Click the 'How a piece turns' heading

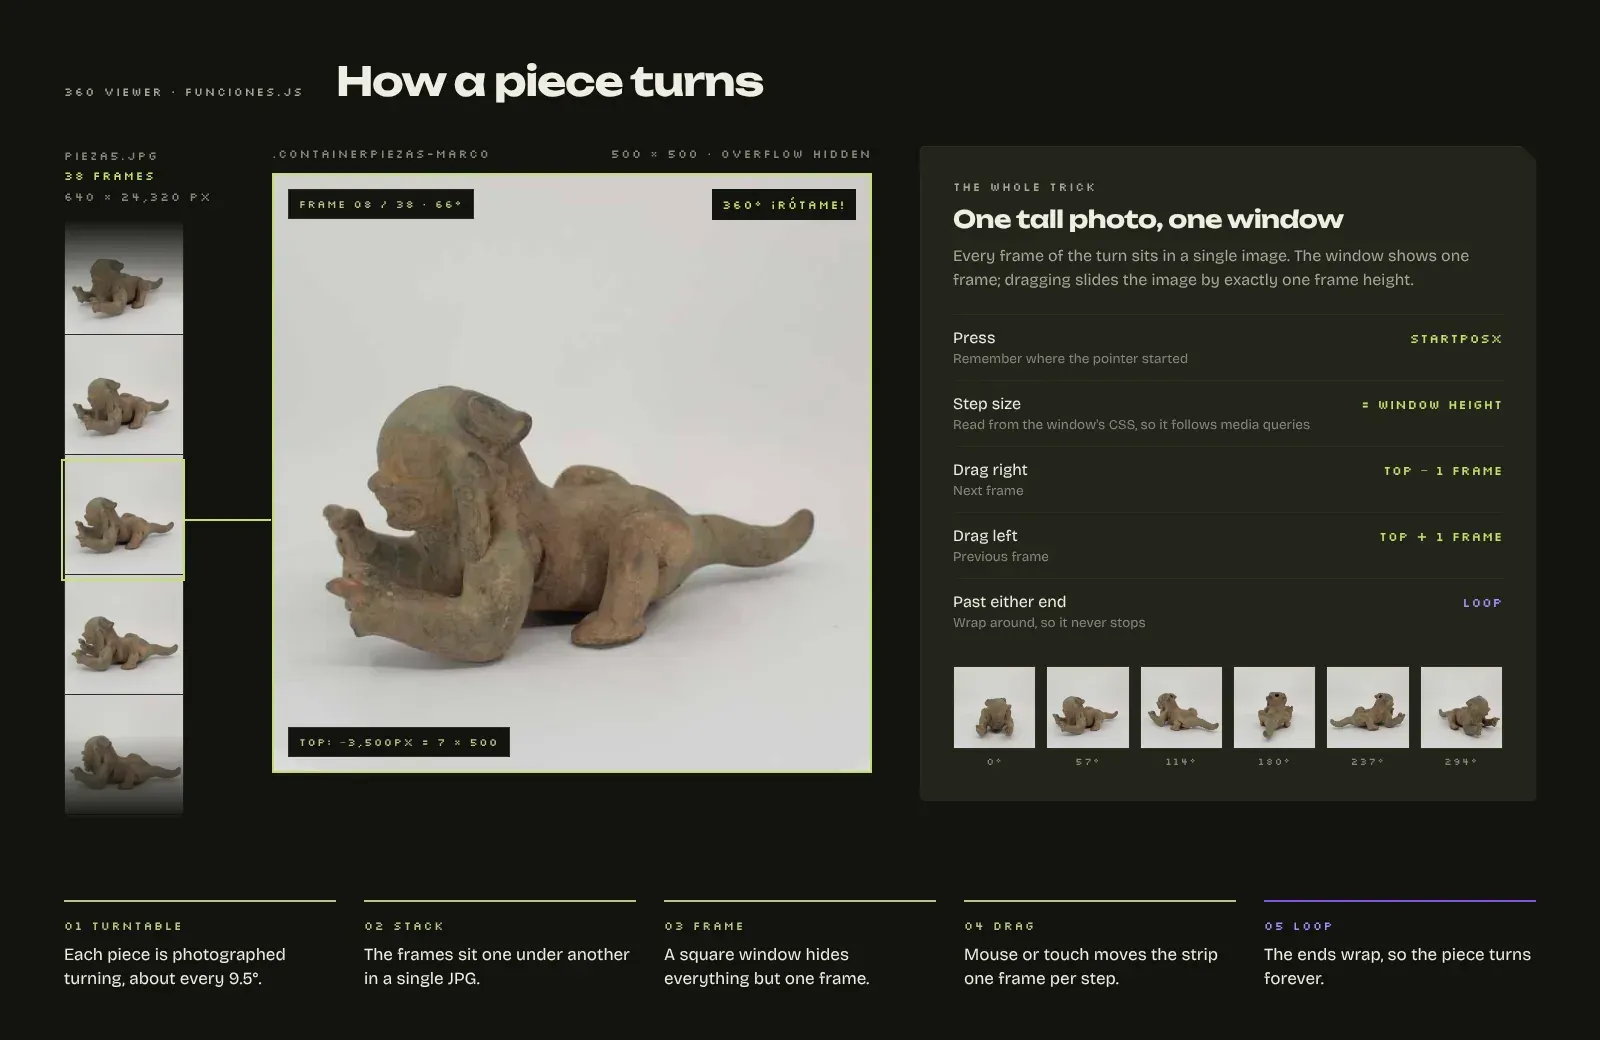tap(550, 82)
